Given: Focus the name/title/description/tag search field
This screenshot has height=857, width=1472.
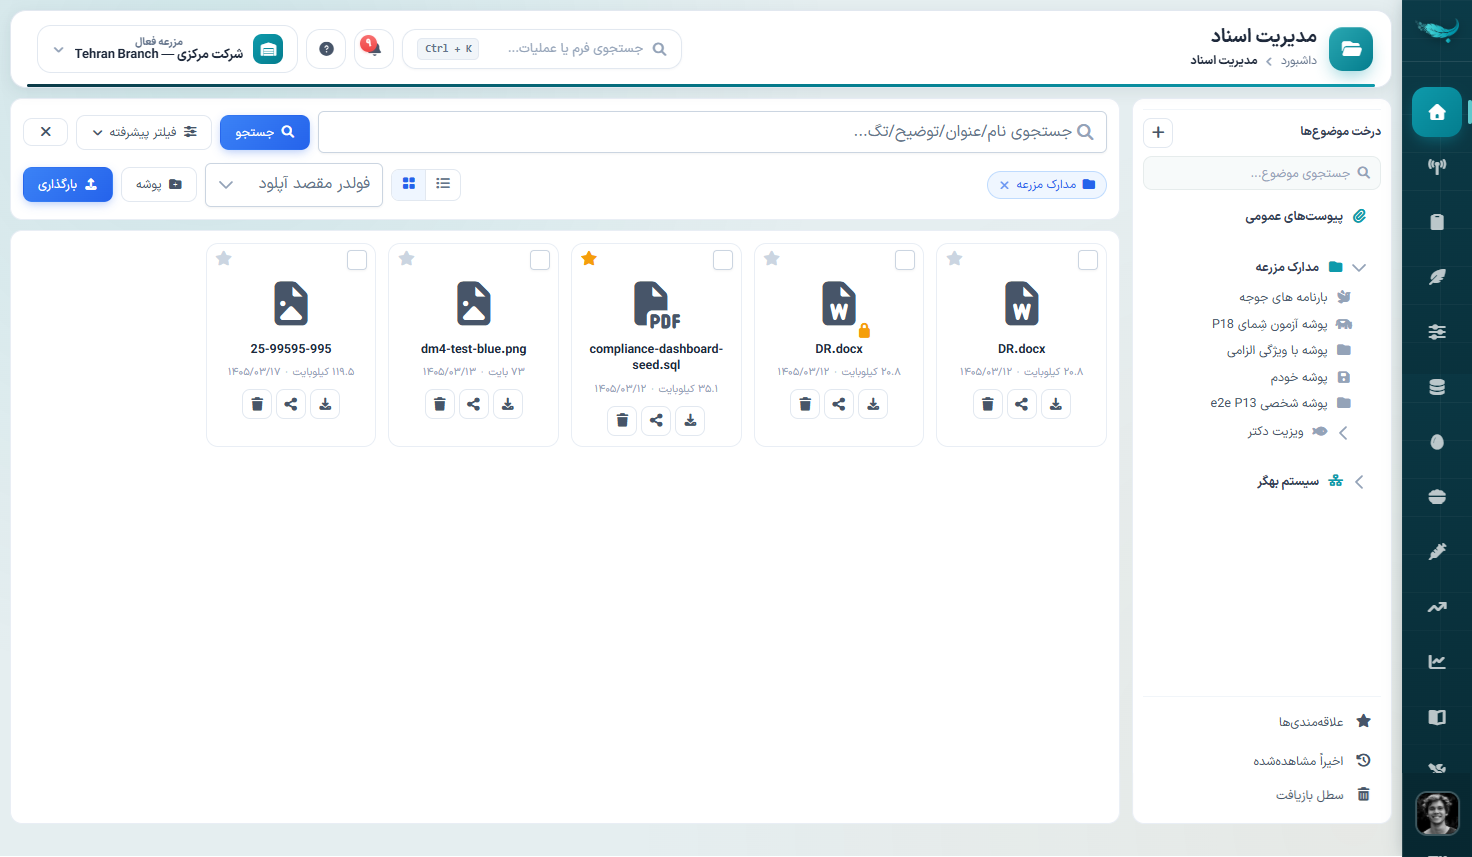Looking at the screenshot, I should [x=712, y=132].
